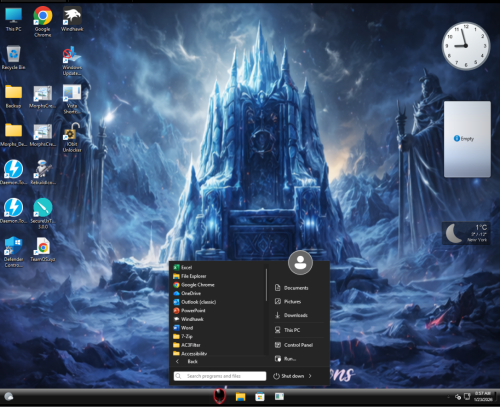Screen dimensions: 500x407
Task: Open File Explorer from the taskbar
Action: pyautogui.click(x=240, y=397)
